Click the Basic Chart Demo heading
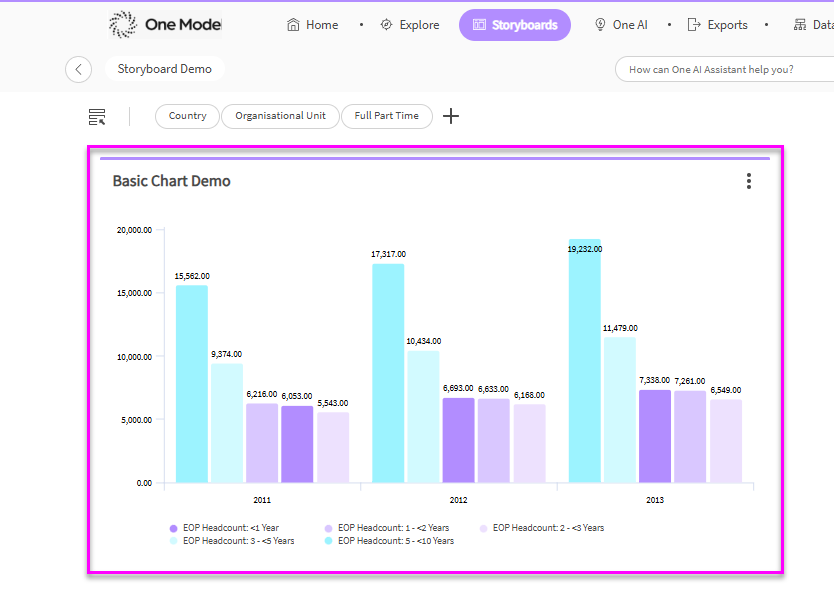Image resolution: width=834 pixels, height=600 pixels. [x=171, y=181]
